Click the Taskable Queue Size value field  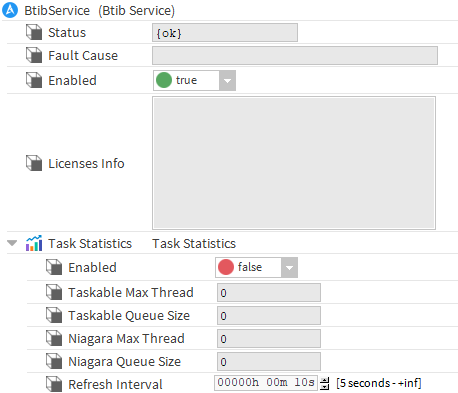pyautogui.click(x=269, y=316)
